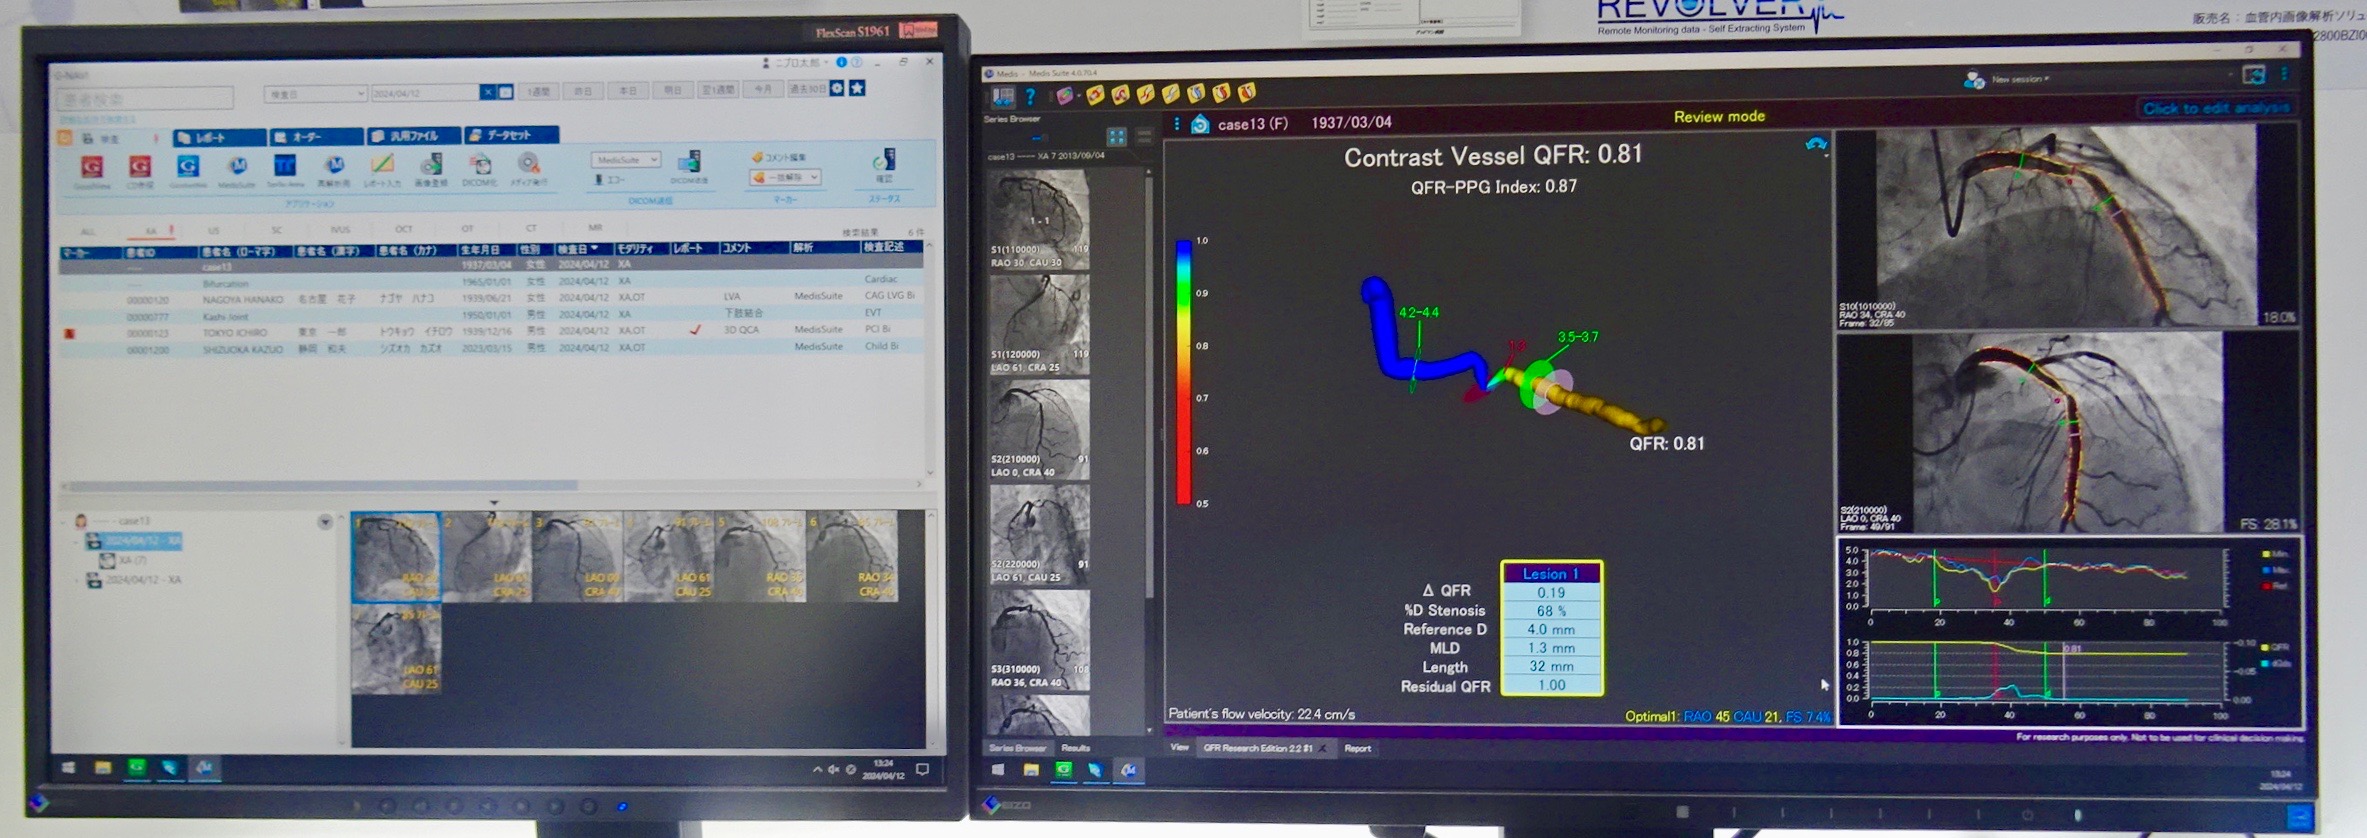Click the help question mark in Medis toolbar

1030,97
